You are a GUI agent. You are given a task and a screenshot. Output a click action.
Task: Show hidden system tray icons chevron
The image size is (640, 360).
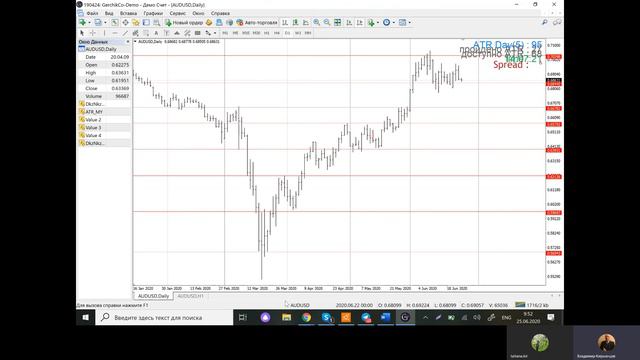pyautogui.click(x=425, y=317)
